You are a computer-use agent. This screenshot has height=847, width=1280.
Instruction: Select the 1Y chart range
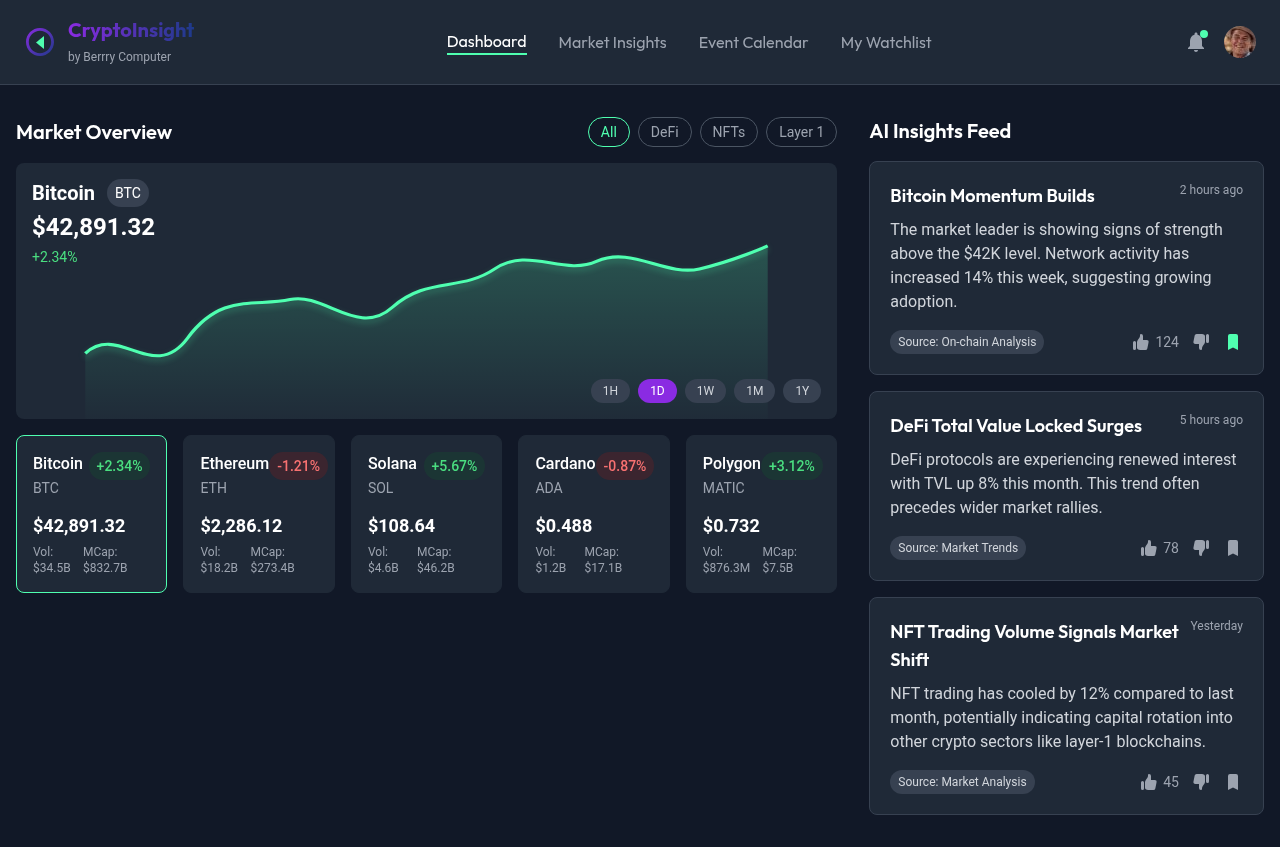pyautogui.click(x=801, y=391)
